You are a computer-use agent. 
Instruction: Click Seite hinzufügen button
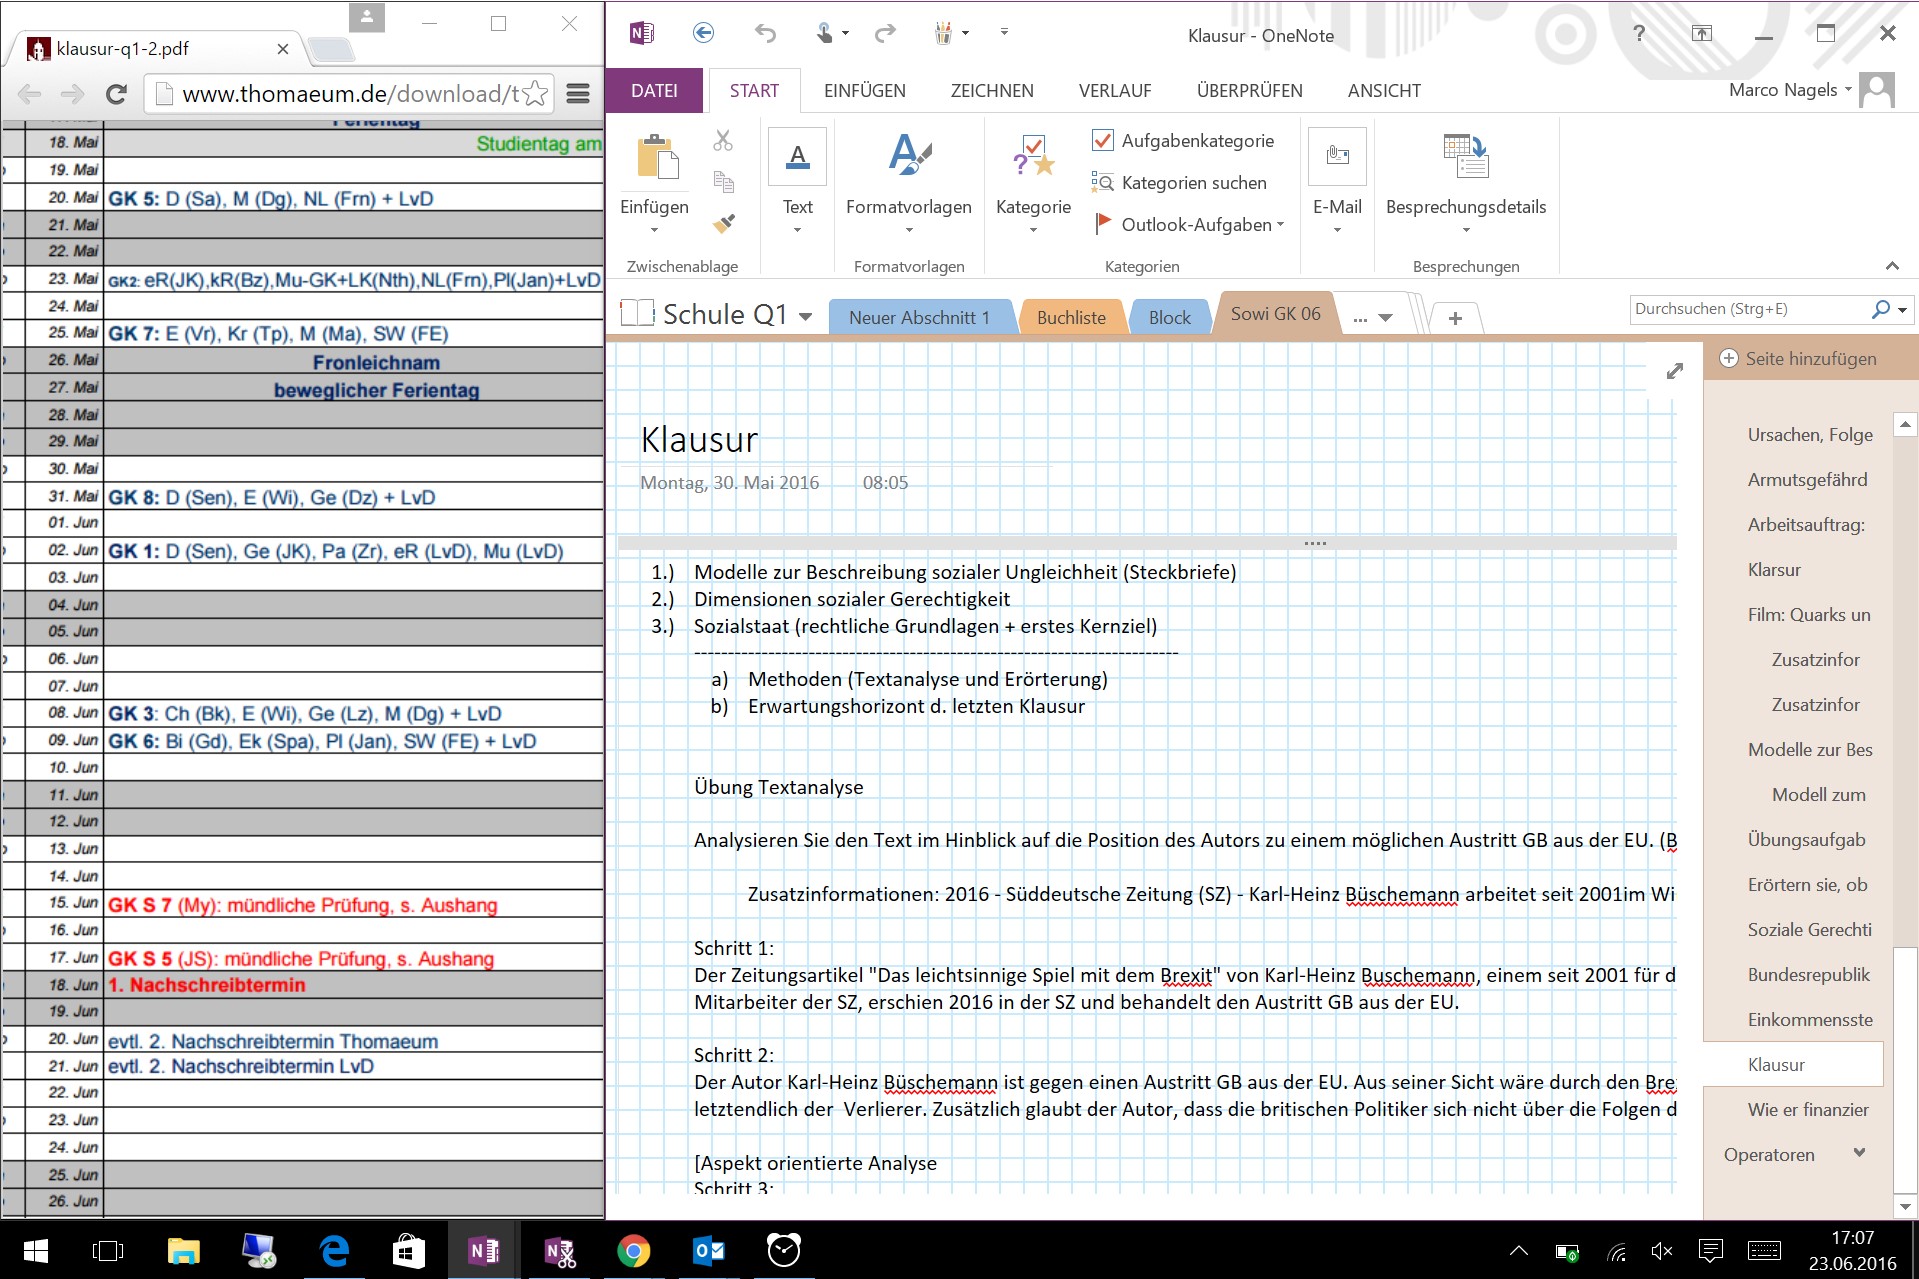pos(1798,359)
